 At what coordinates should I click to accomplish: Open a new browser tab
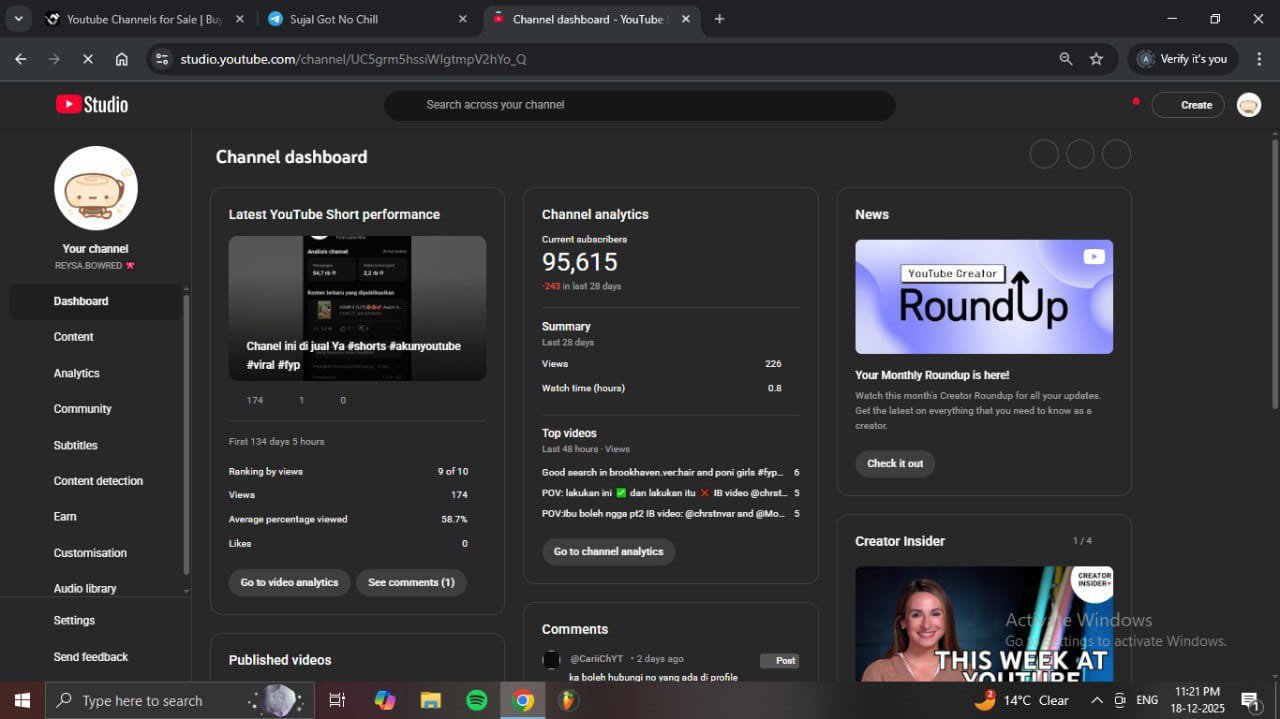719,19
